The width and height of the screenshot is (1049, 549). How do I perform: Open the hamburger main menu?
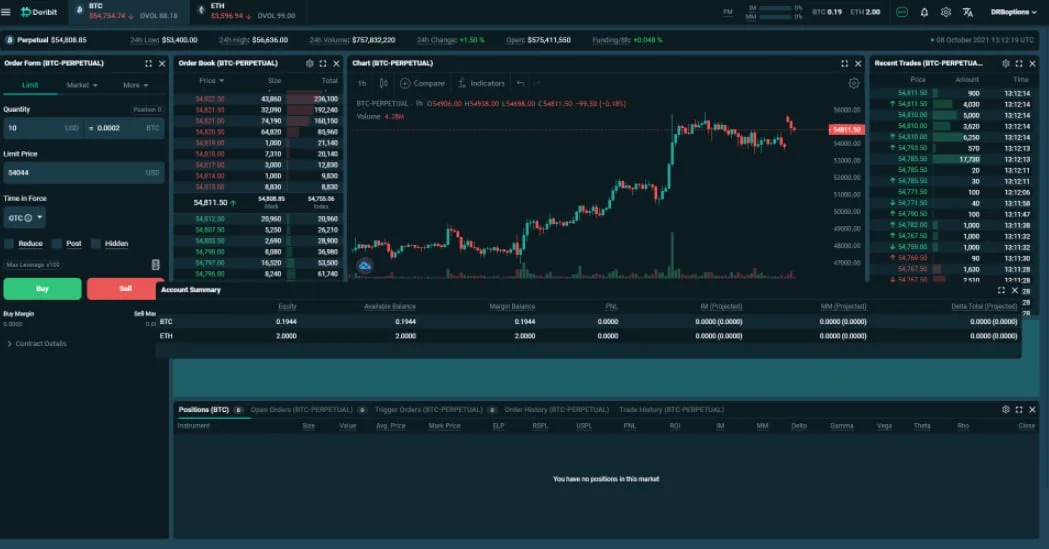pyautogui.click(x=6, y=12)
